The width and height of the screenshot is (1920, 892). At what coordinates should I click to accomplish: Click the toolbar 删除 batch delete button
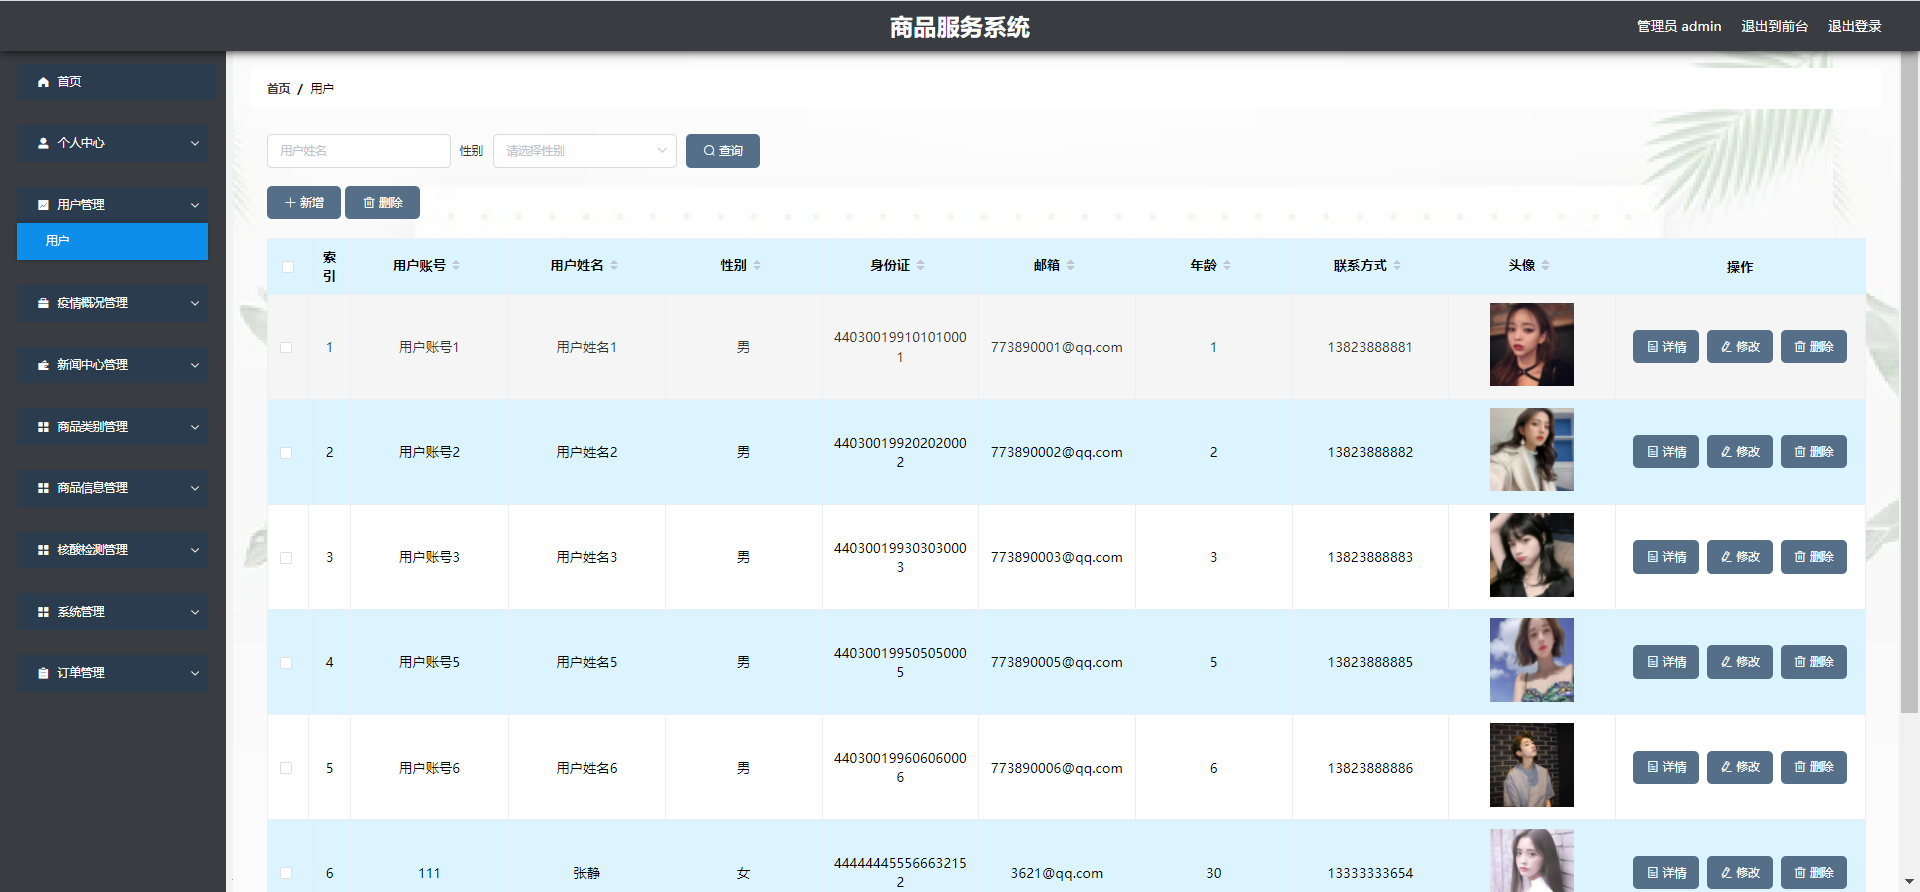pyautogui.click(x=382, y=203)
